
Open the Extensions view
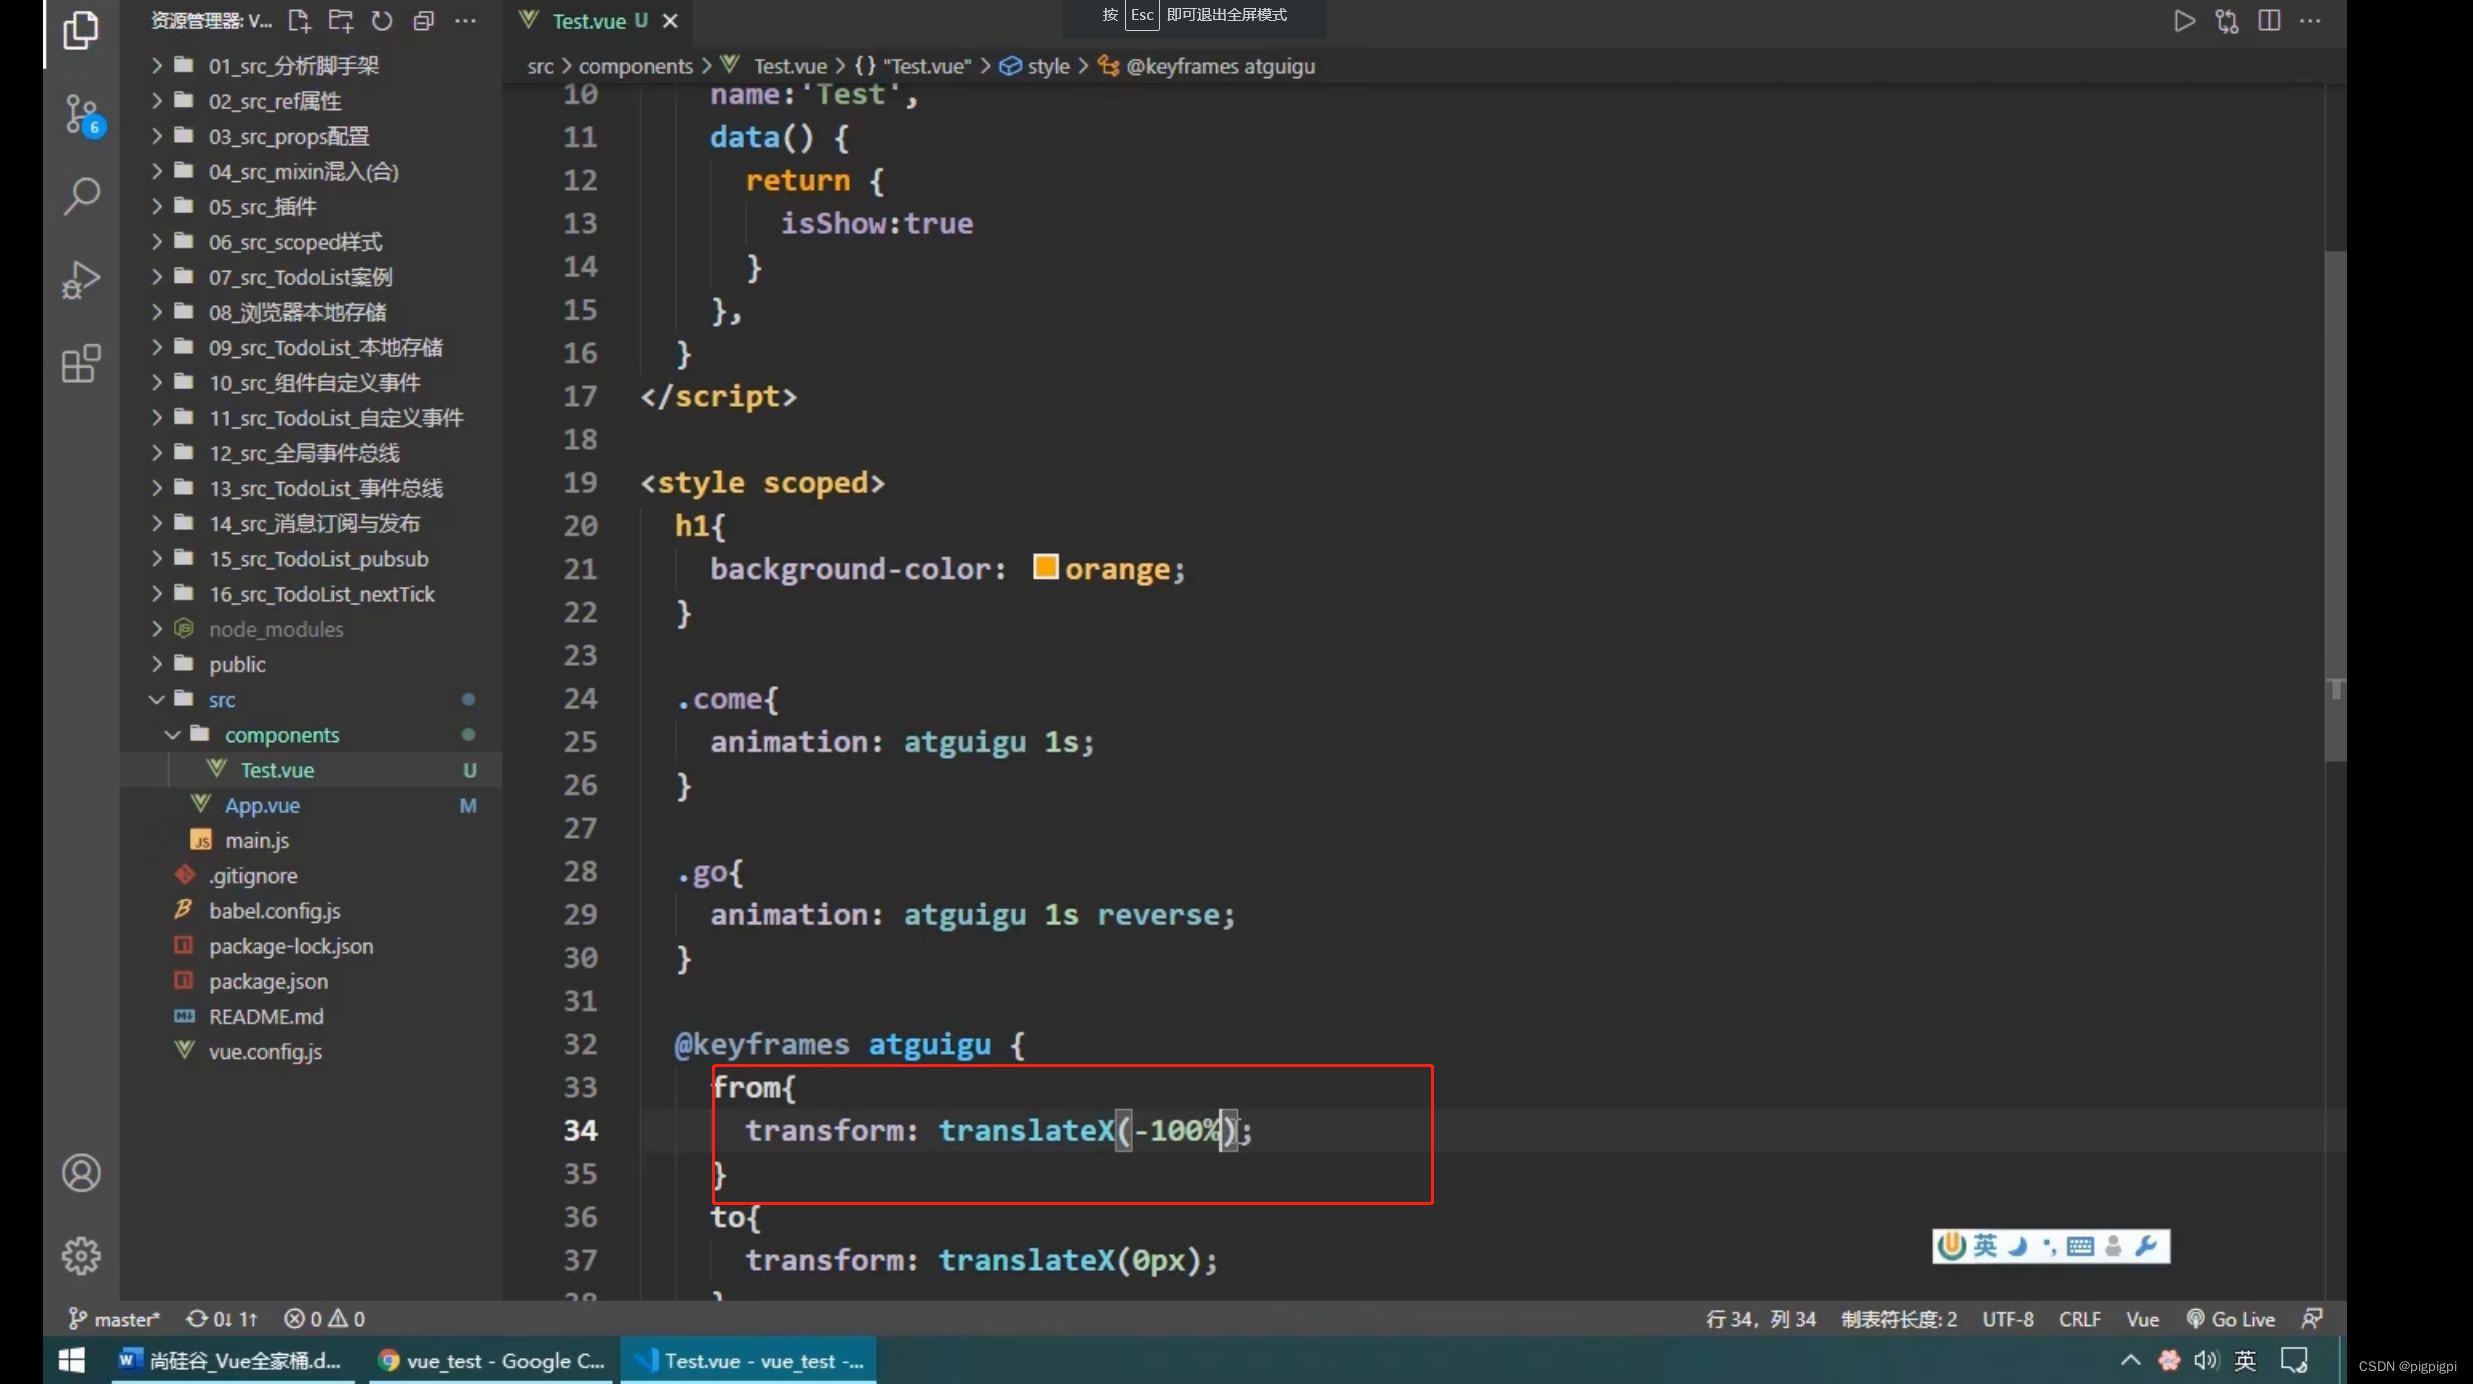[x=81, y=364]
